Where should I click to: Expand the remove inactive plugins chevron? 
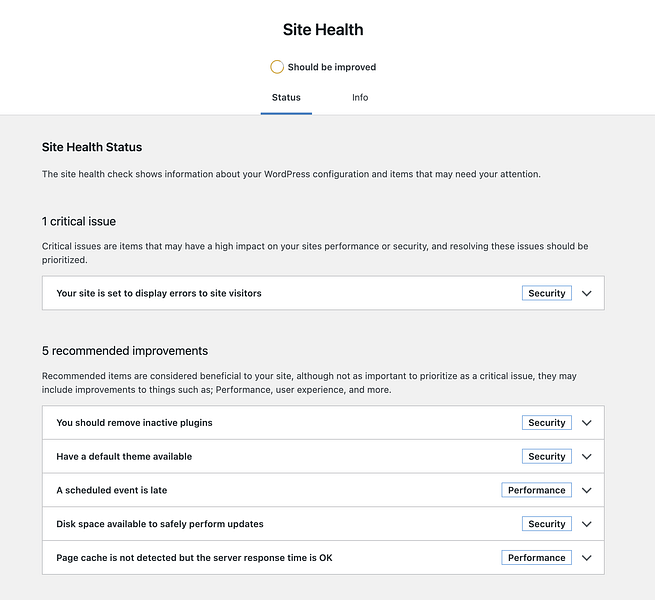tap(587, 423)
